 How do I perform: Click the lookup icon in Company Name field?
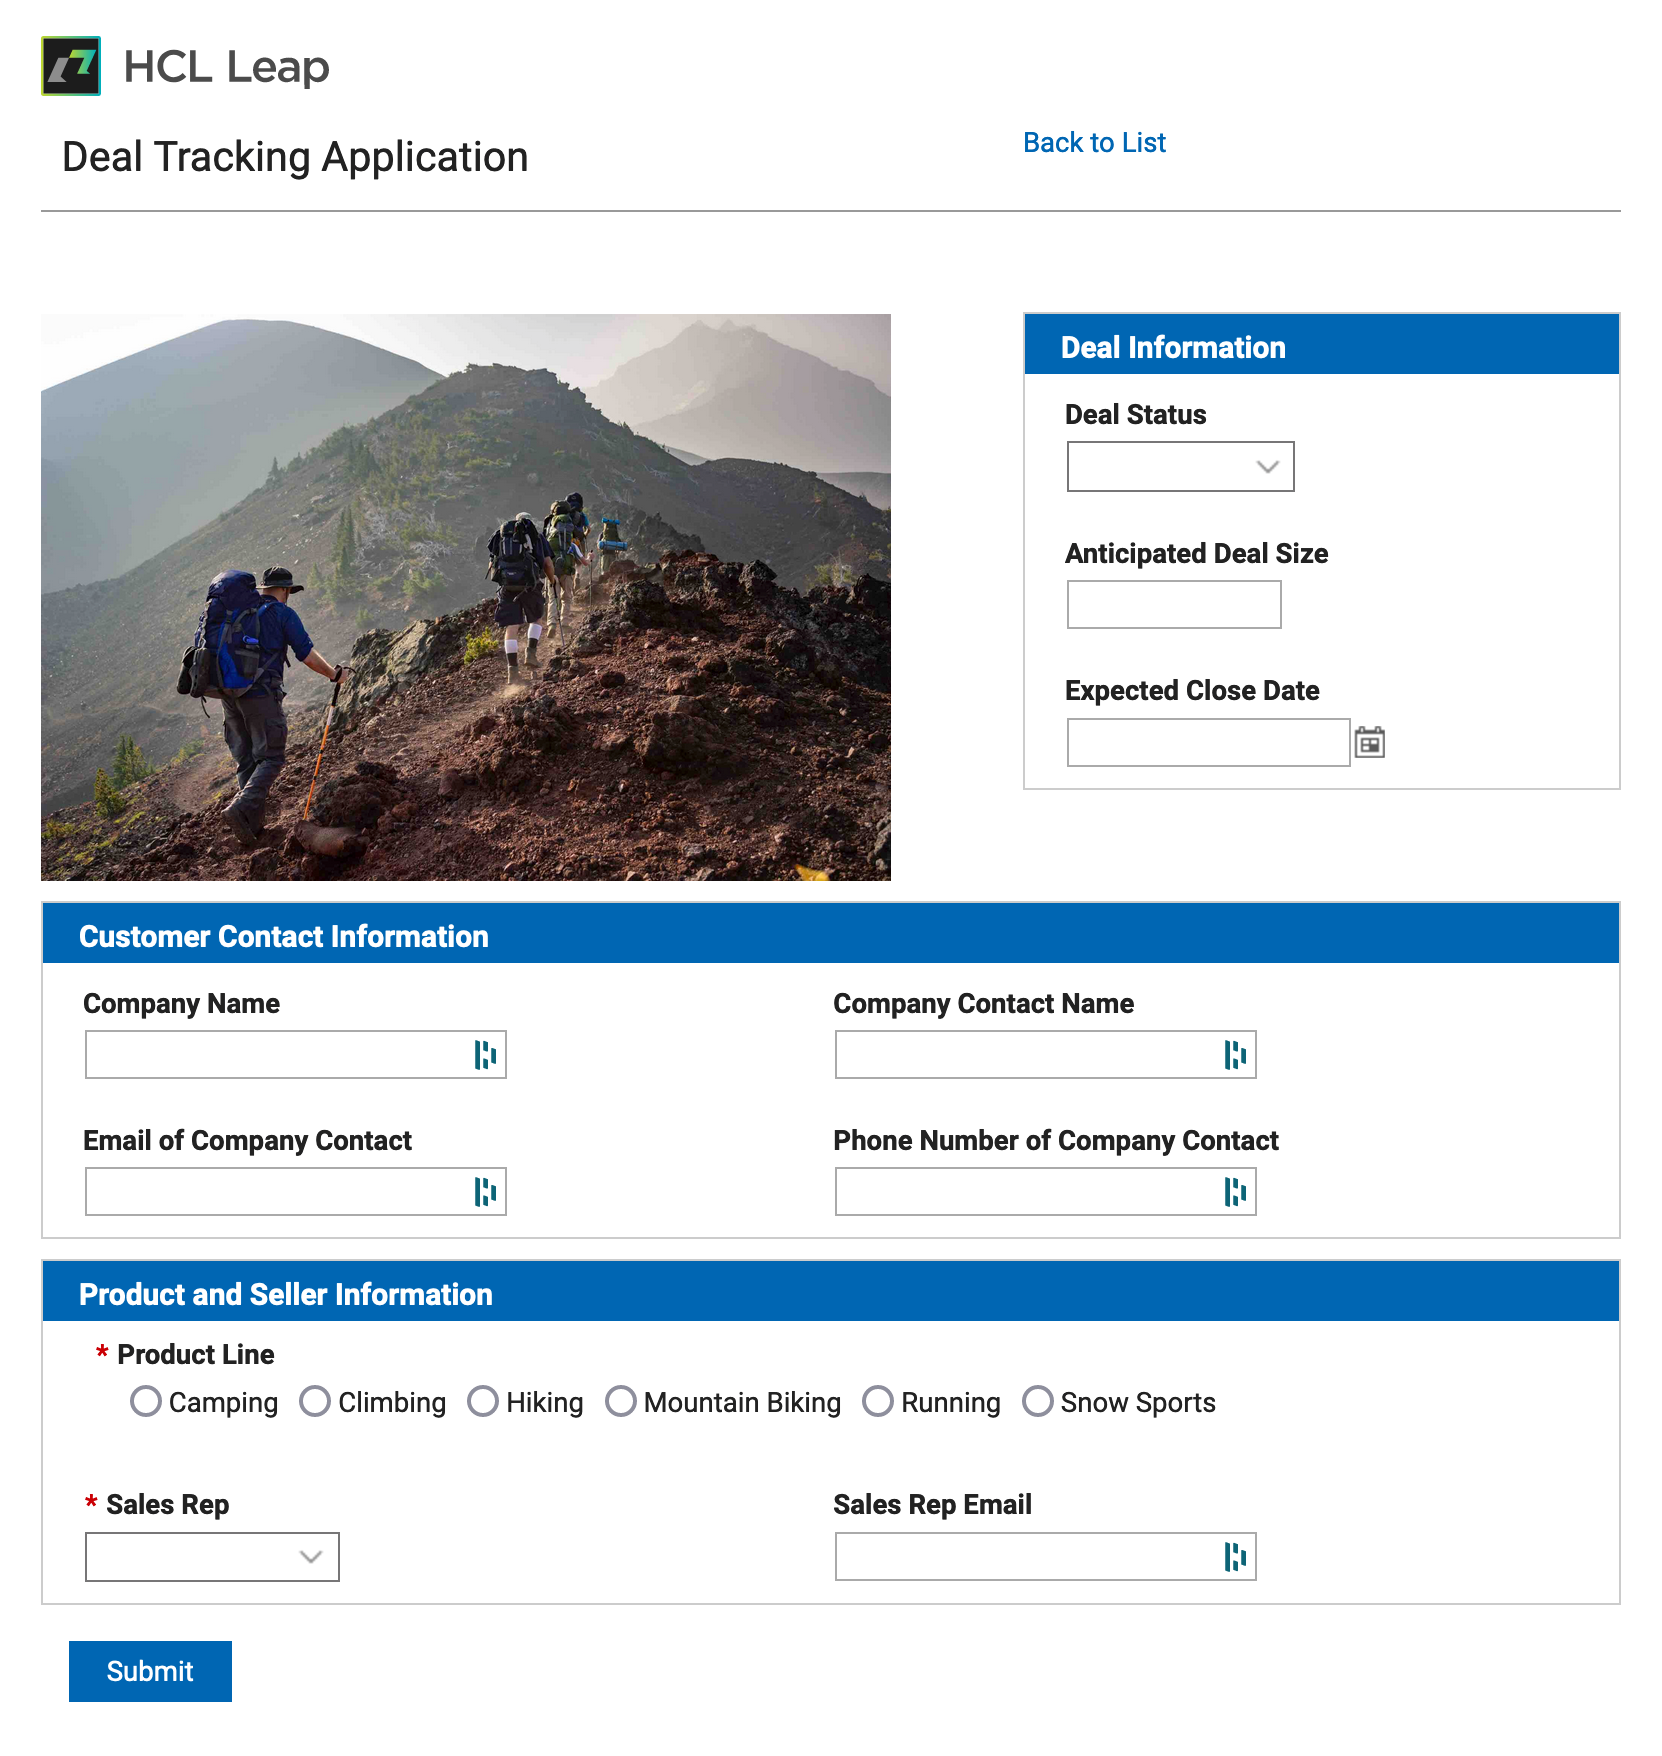click(485, 1054)
